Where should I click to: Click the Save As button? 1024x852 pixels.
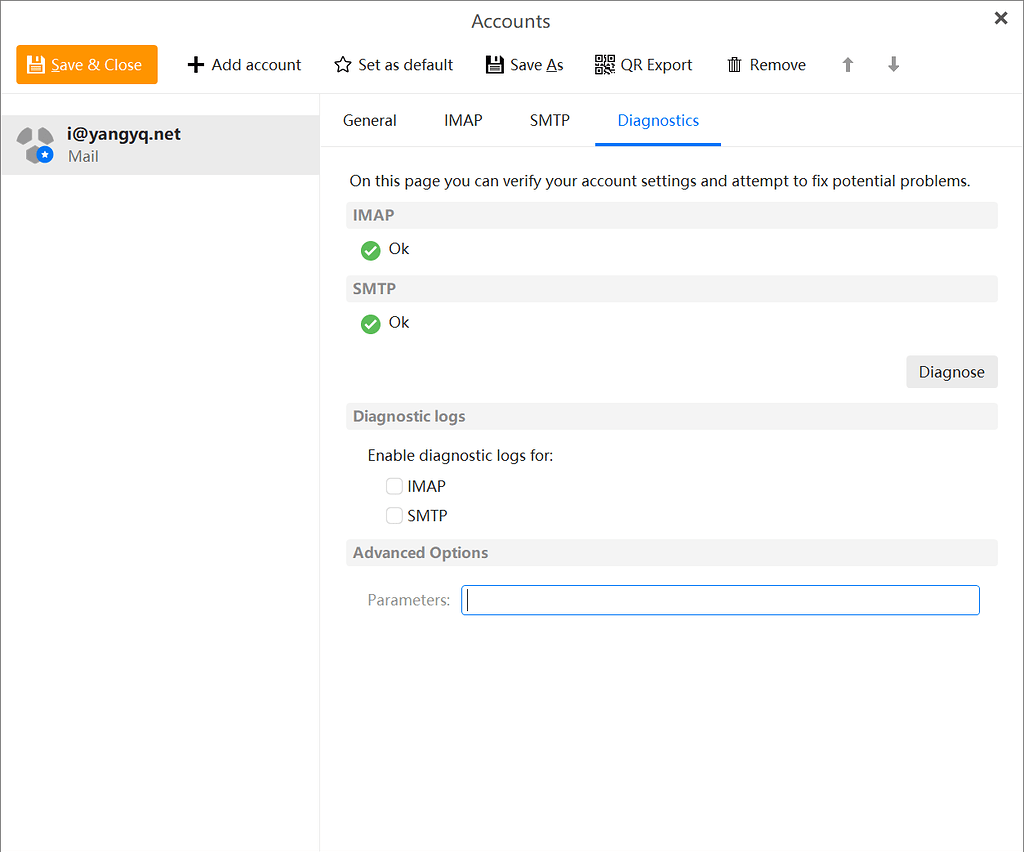click(x=524, y=64)
